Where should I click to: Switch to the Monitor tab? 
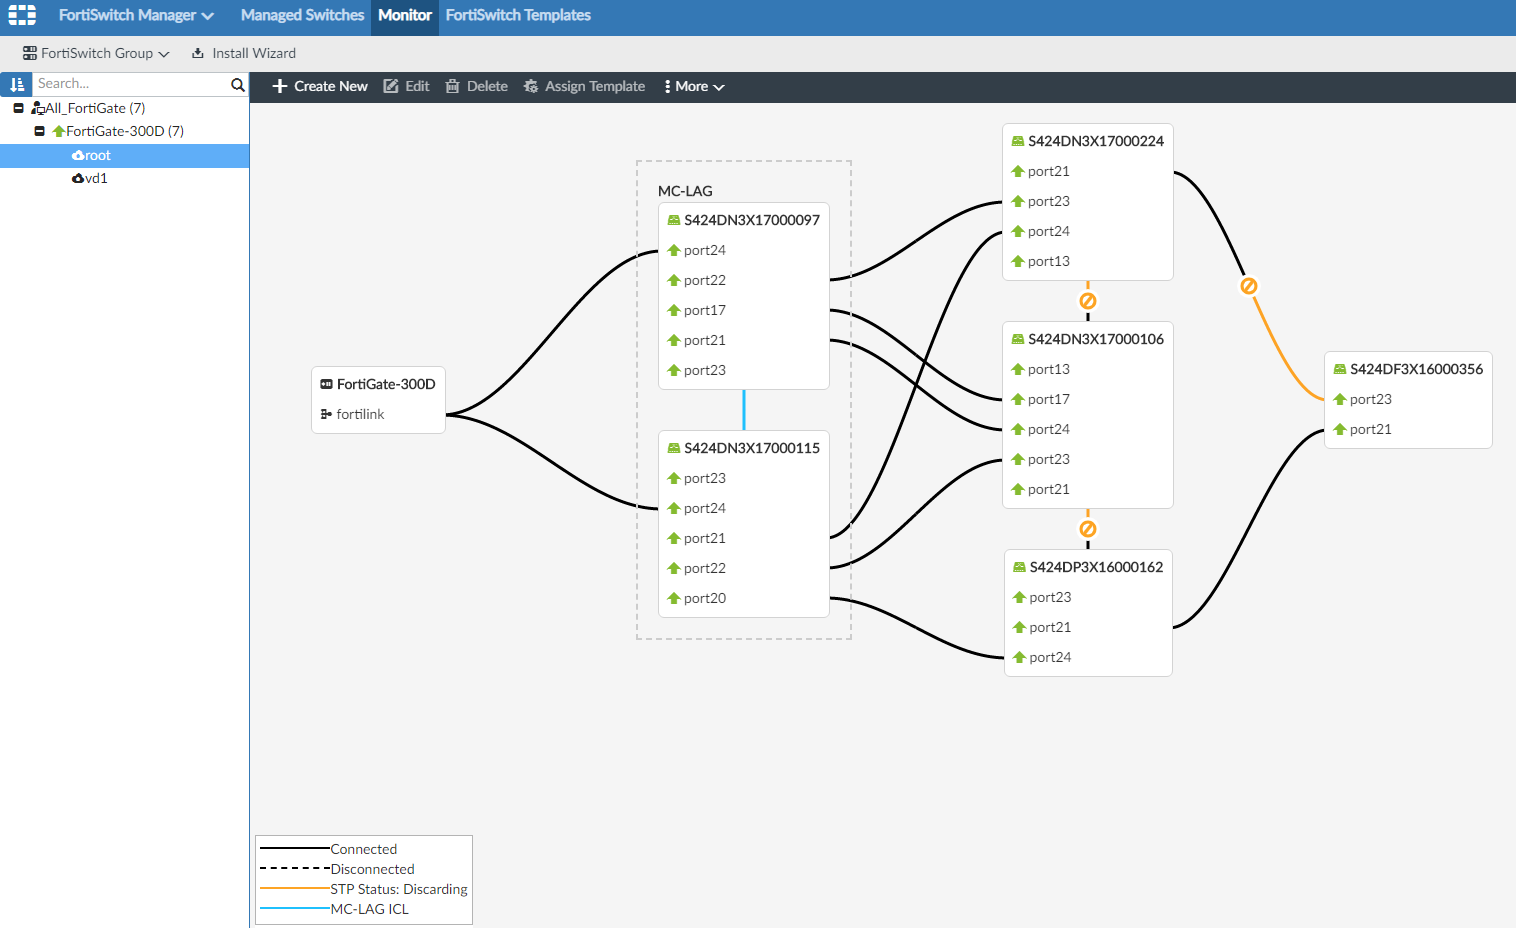(405, 15)
